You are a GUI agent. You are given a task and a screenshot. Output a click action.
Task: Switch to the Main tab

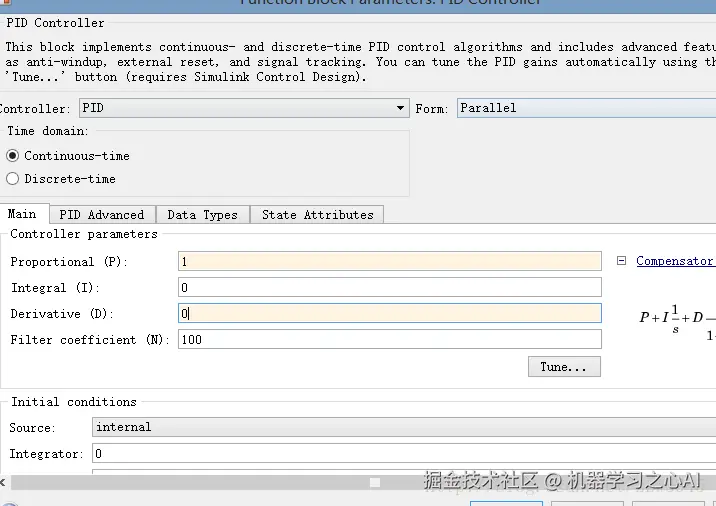22,214
